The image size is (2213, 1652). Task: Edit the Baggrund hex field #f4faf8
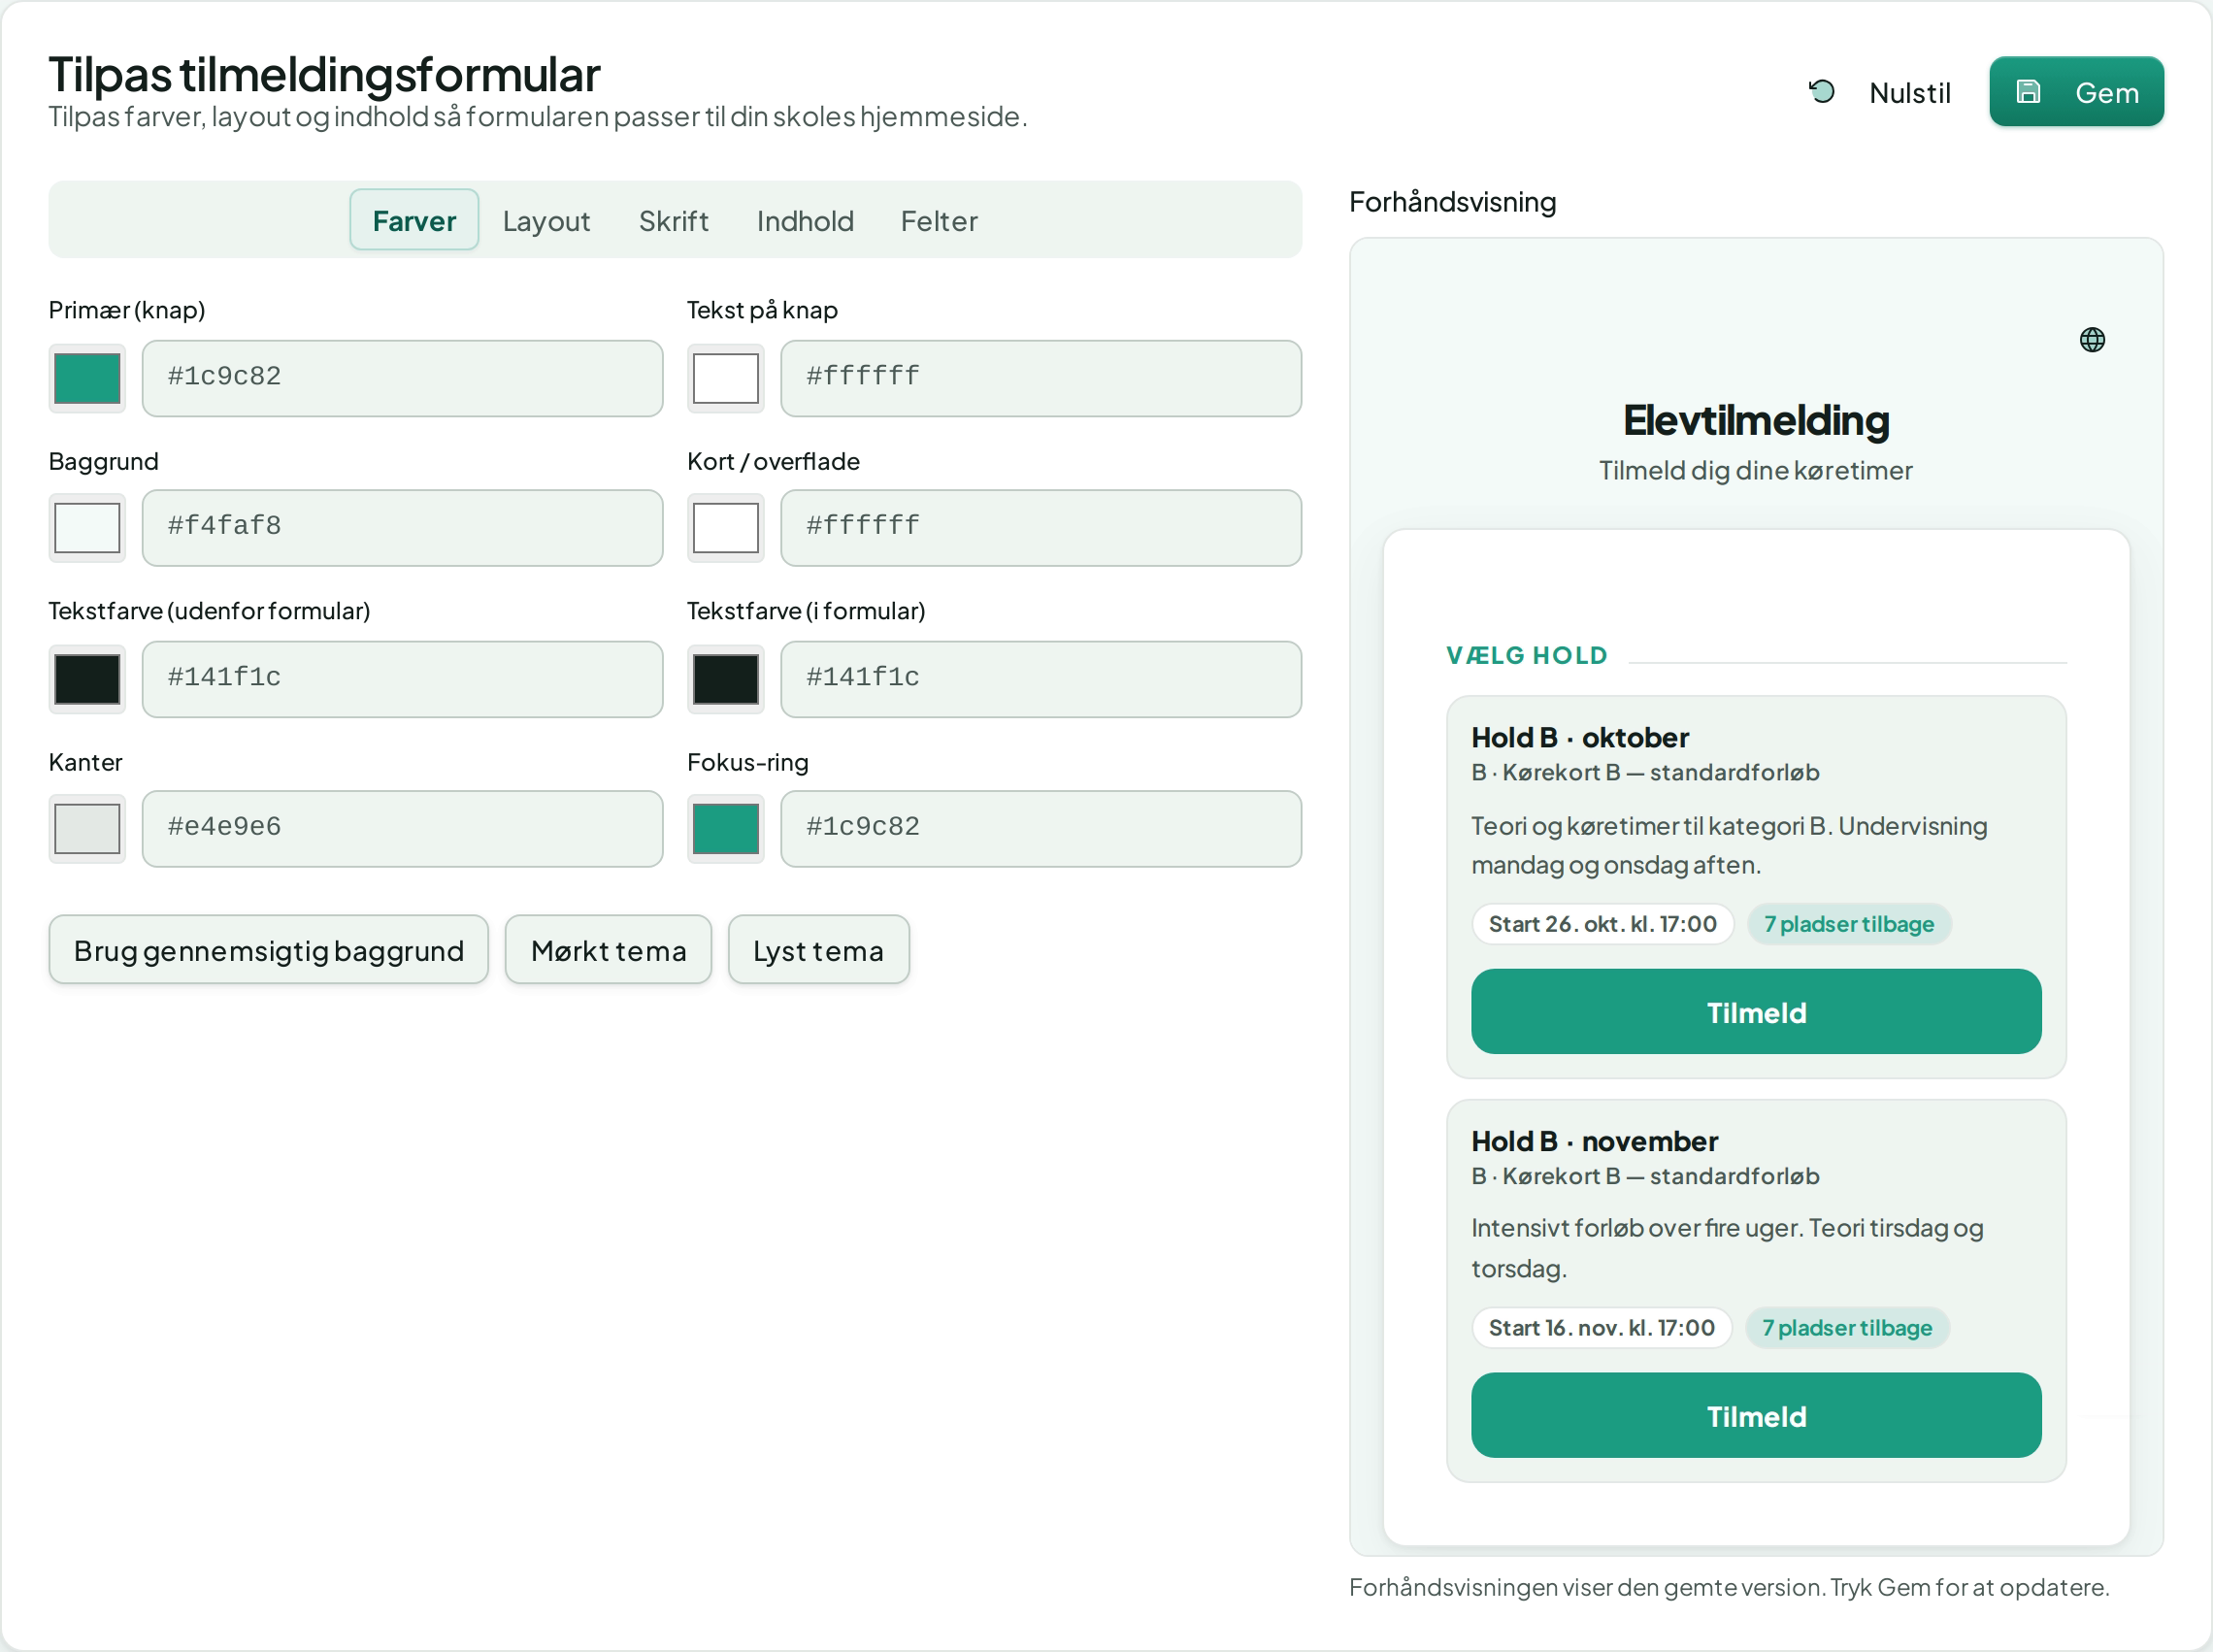tap(402, 528)
